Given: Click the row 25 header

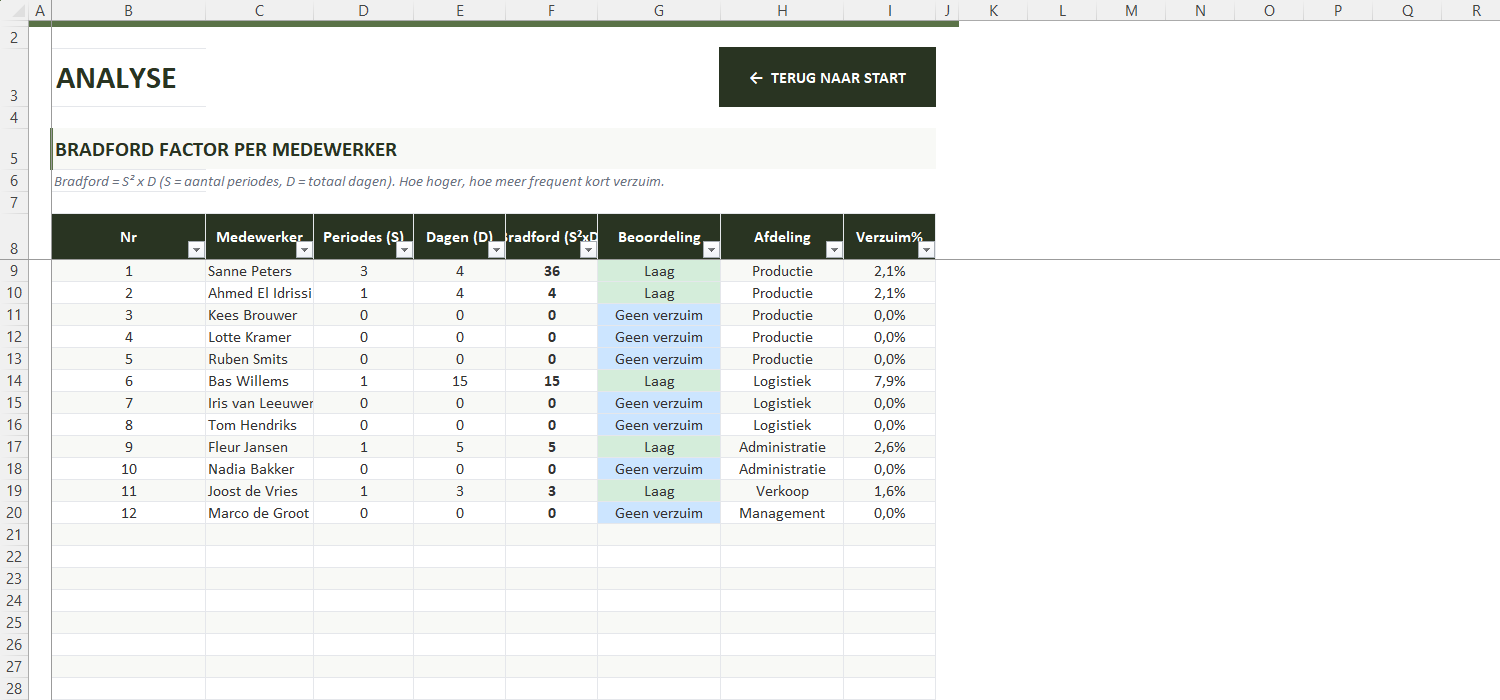Looking at the screenshot, I should (x=14, y=623).
